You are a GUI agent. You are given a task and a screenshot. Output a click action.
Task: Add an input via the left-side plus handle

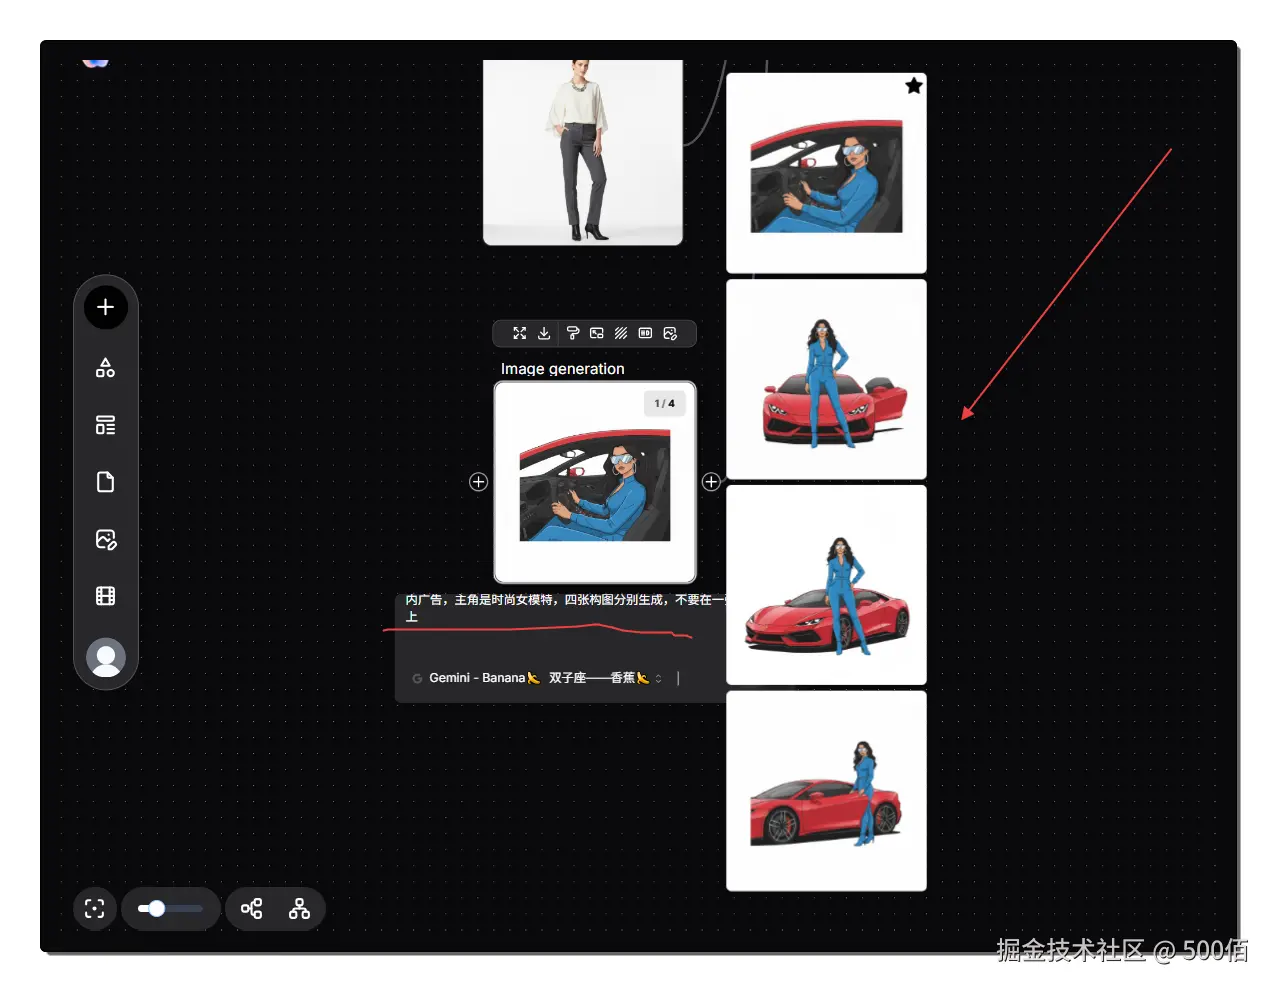click(478, 481)
